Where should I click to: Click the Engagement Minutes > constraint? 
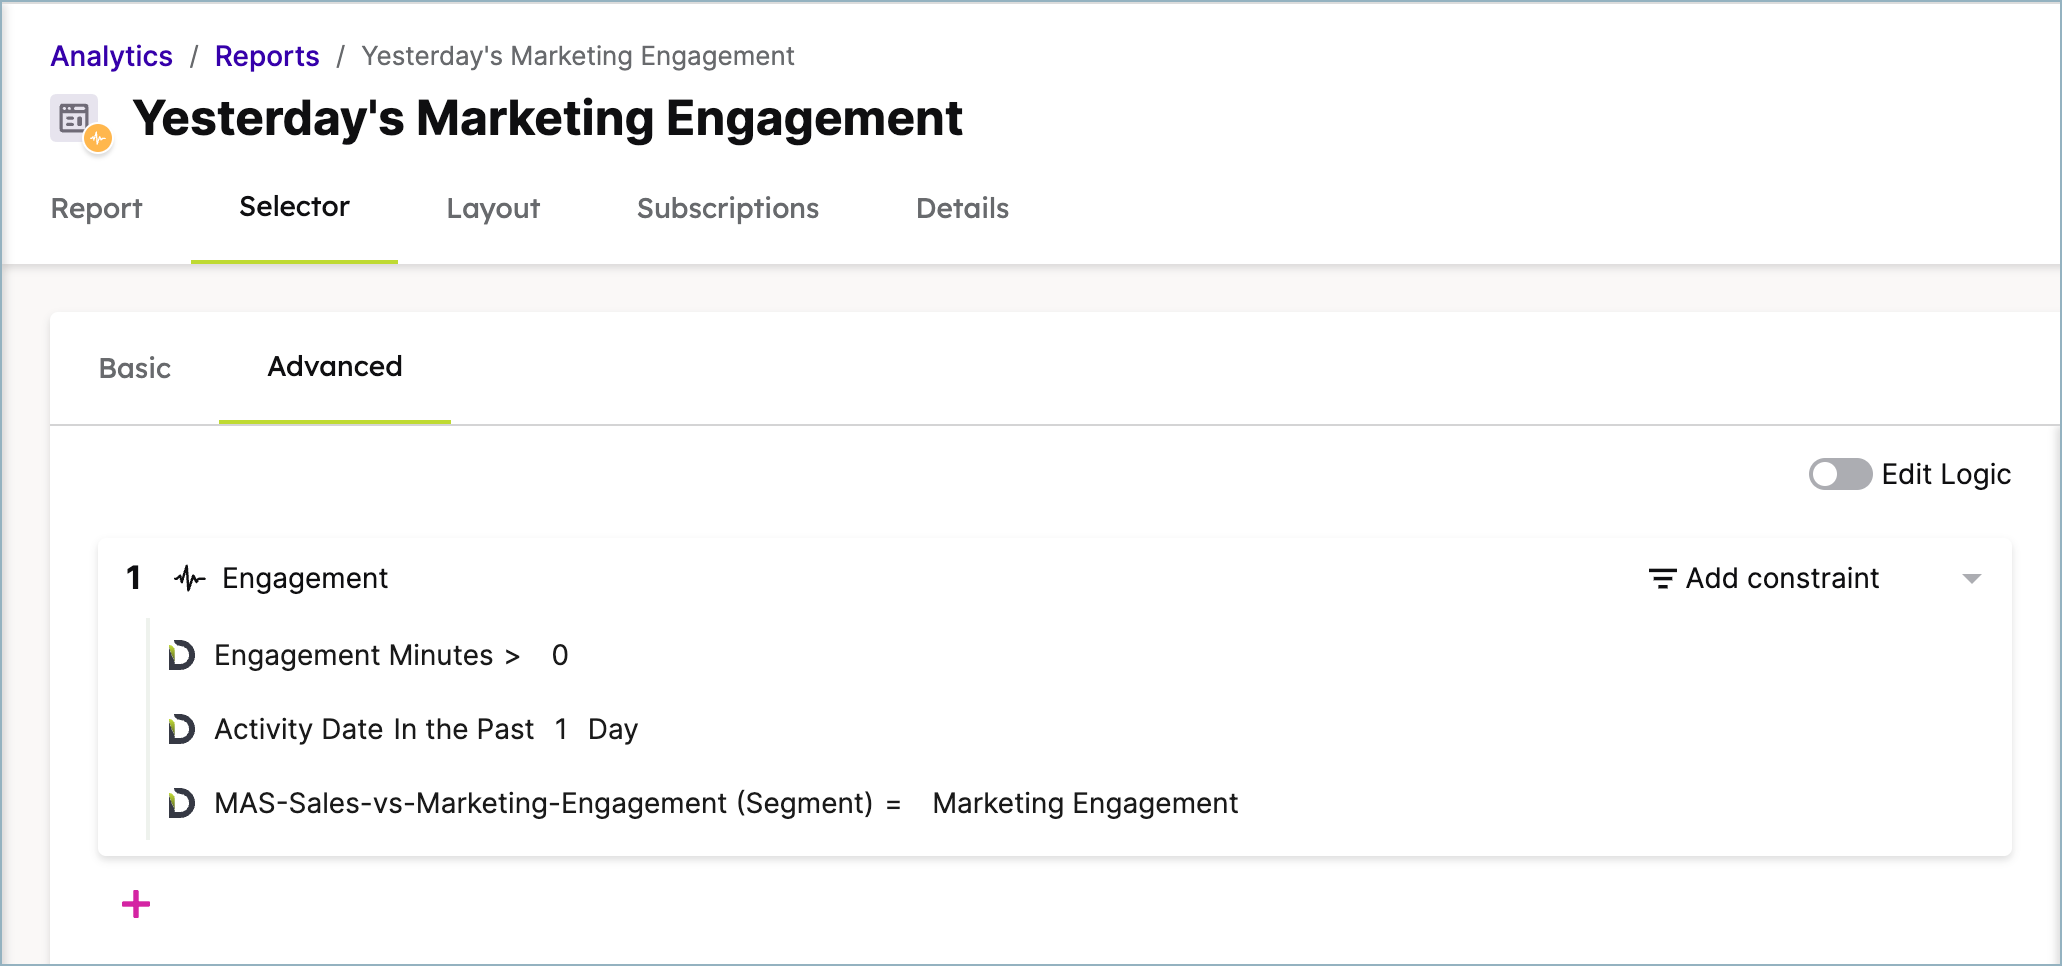(367, 655)
